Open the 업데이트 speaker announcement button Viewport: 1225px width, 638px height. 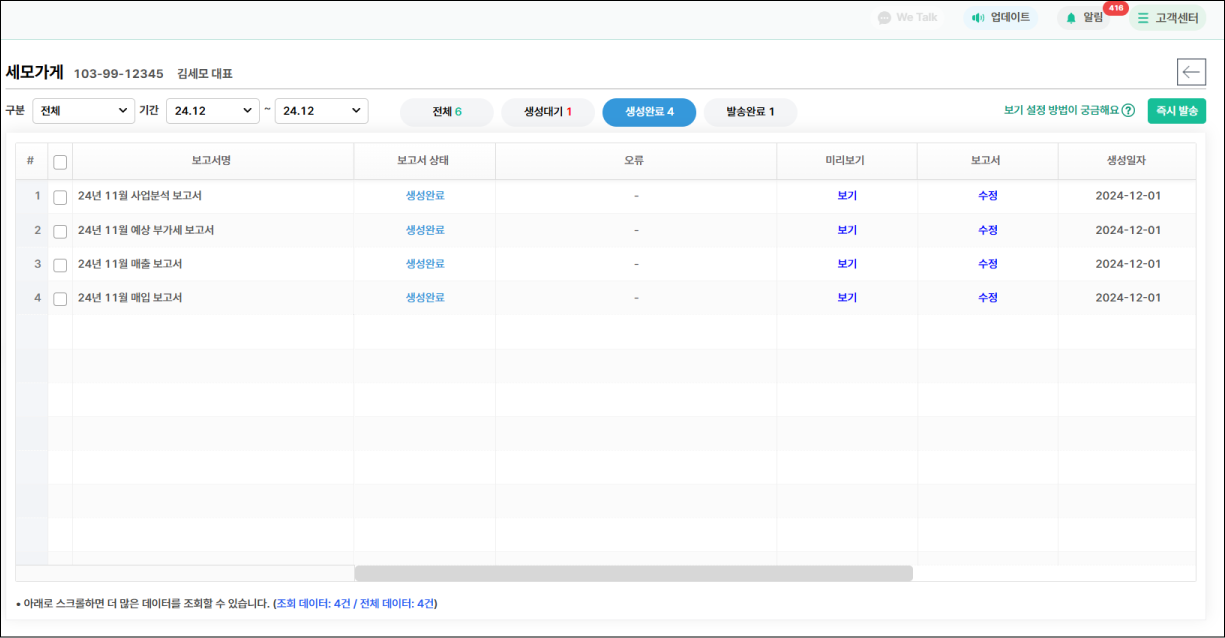point(1001,18)
